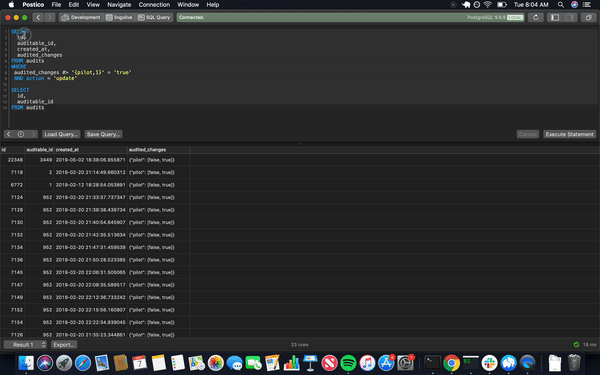The image size is (600, 375).
Task: Click the Cancel button
Action: coord(528,134)
